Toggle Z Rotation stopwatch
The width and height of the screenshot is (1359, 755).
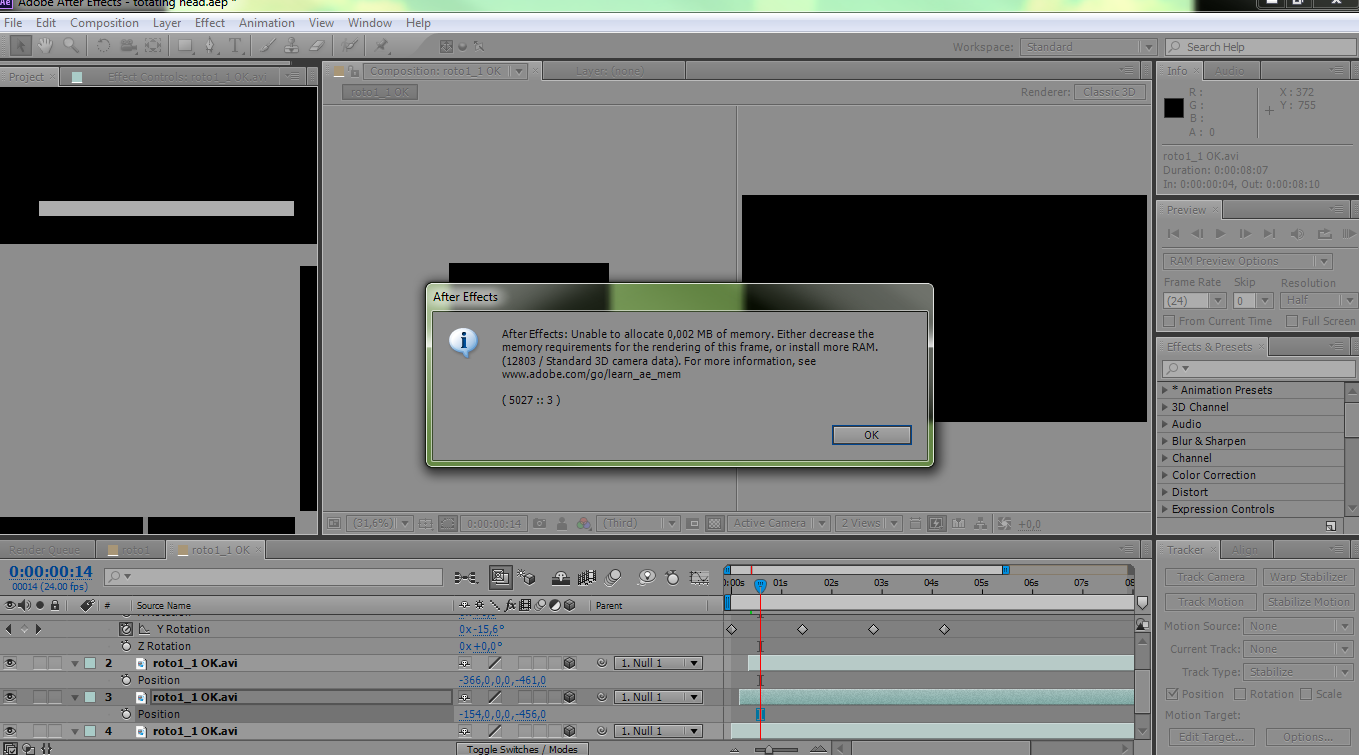126,646
